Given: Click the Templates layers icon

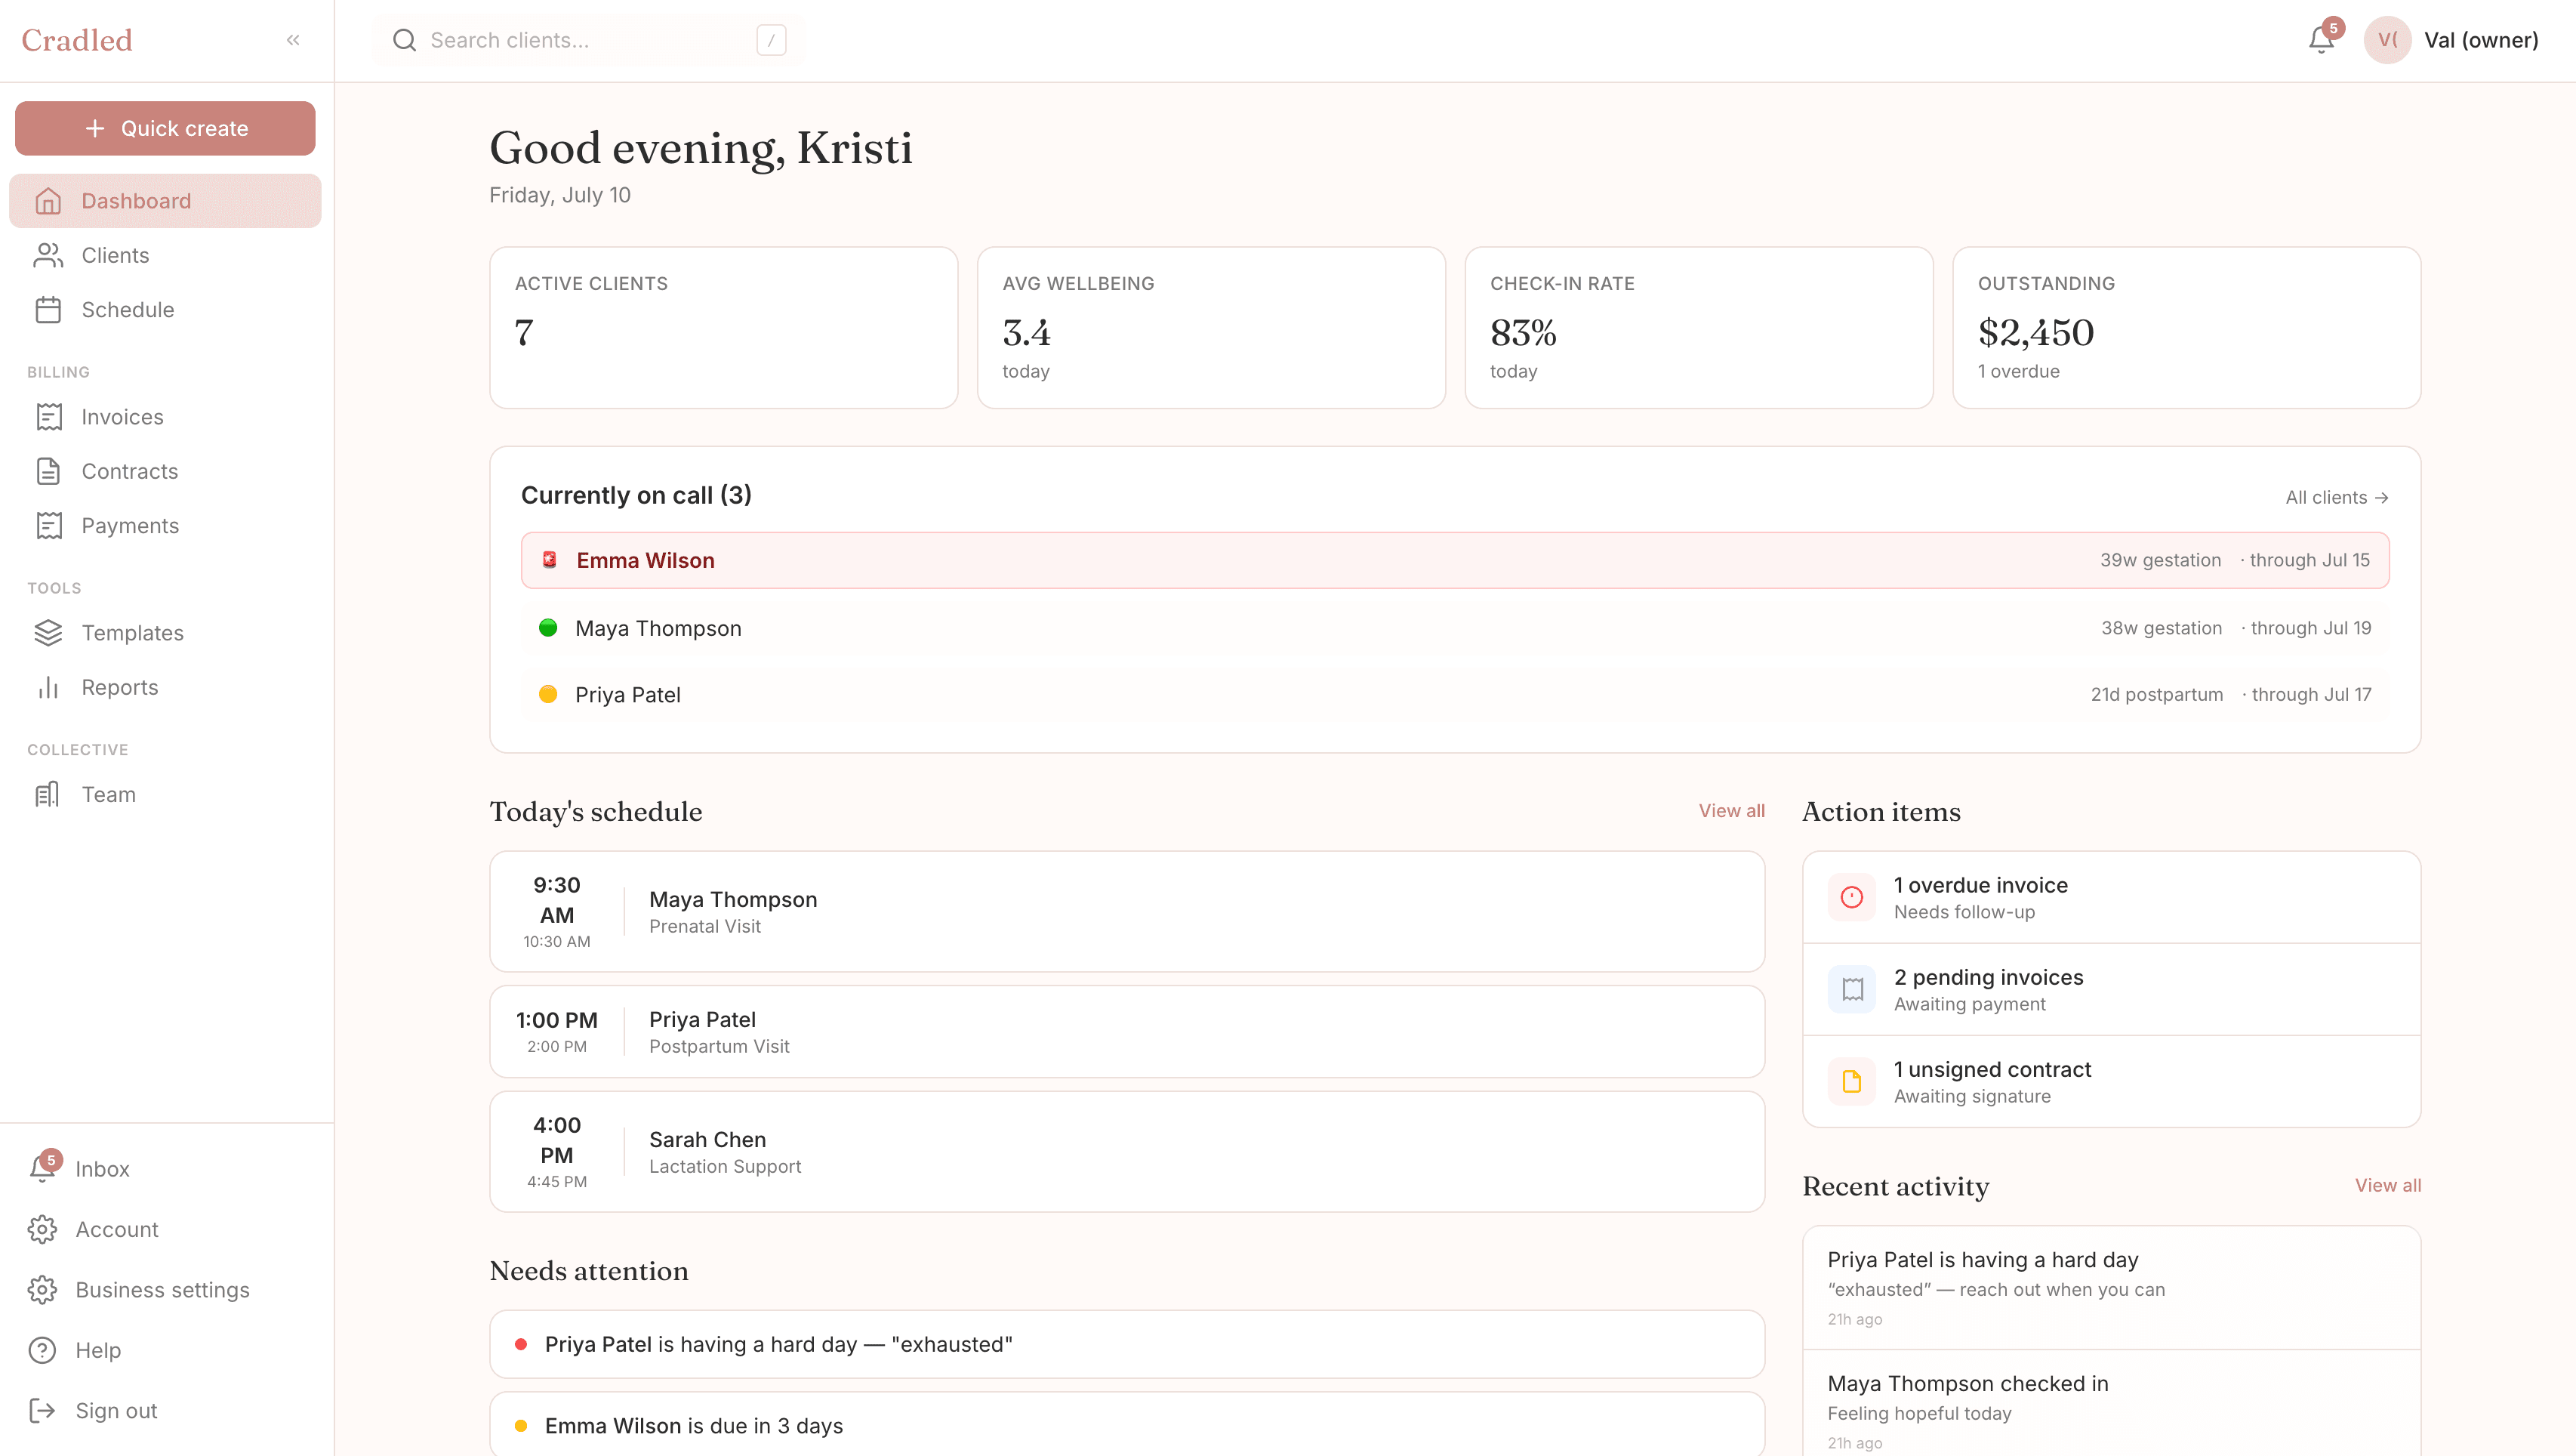Looking at the screenshot, I should pyautogui.click(x=48, y=633).
